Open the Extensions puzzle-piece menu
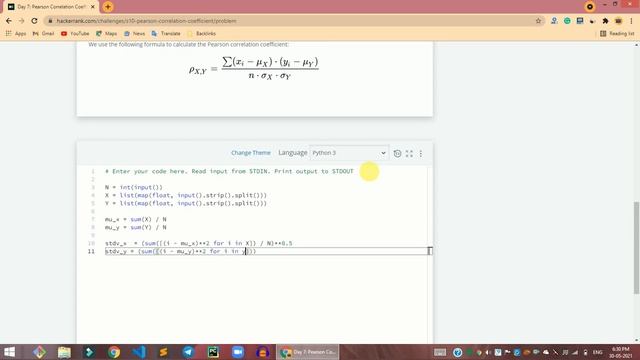640x360 pixels. (x=605, y=21)
